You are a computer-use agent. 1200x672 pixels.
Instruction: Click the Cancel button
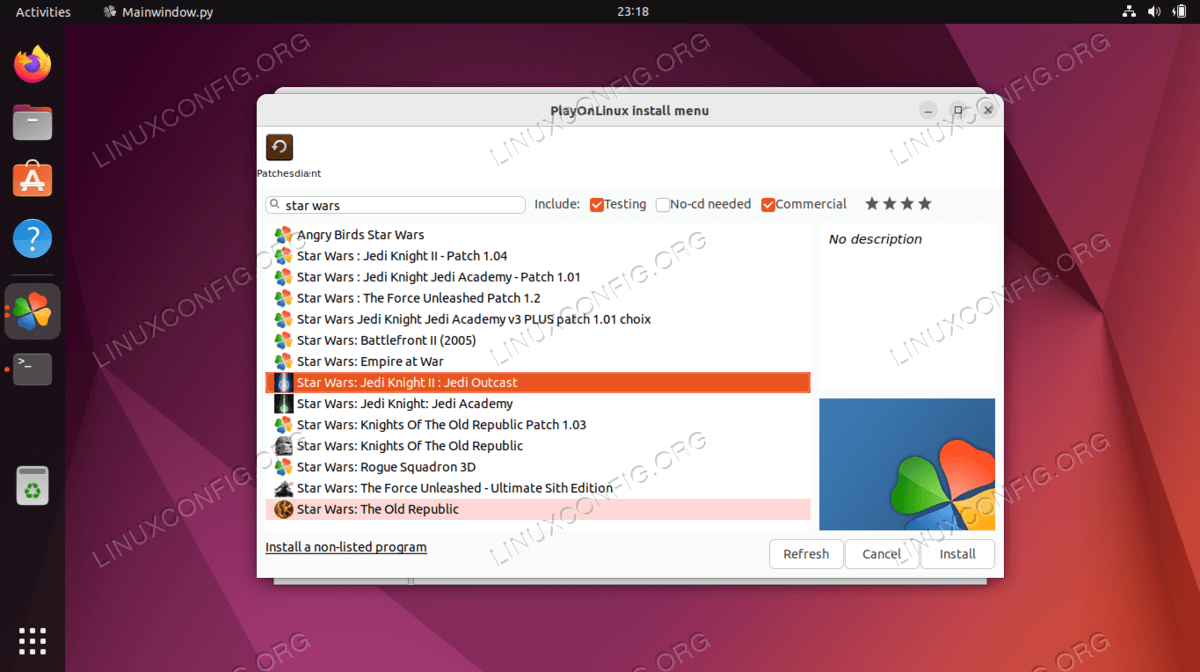[x=882, y=554]
